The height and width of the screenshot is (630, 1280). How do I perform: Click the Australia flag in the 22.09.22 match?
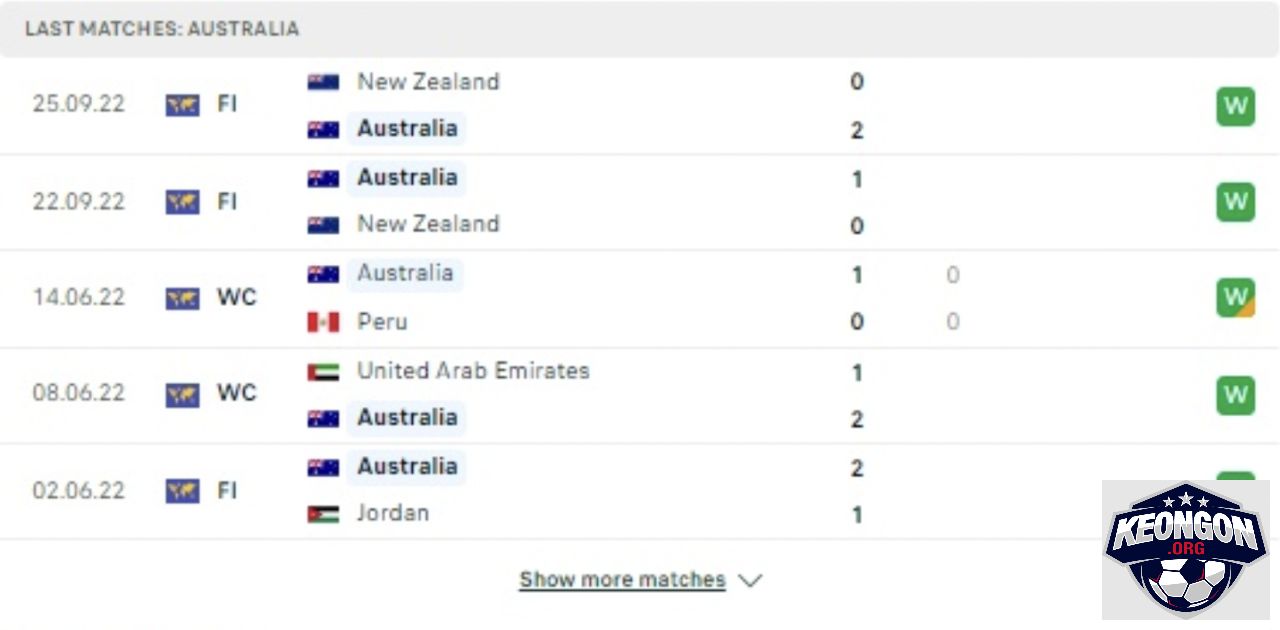click(323, 178)
